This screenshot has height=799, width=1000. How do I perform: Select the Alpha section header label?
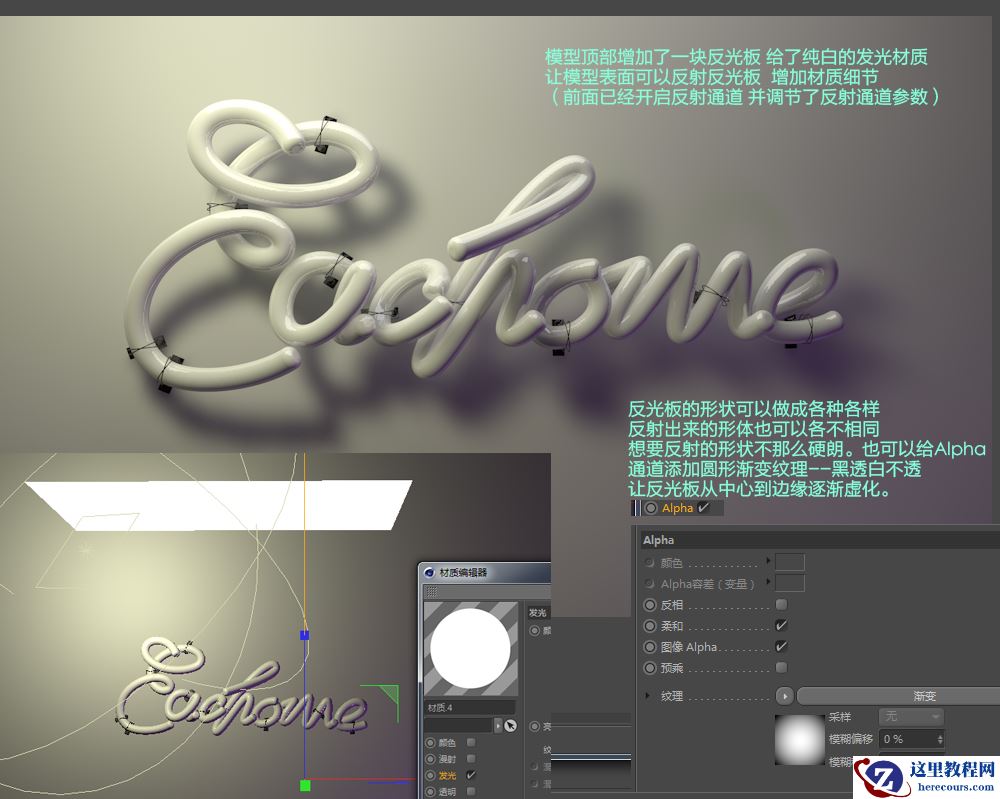(x=657, y=540)
